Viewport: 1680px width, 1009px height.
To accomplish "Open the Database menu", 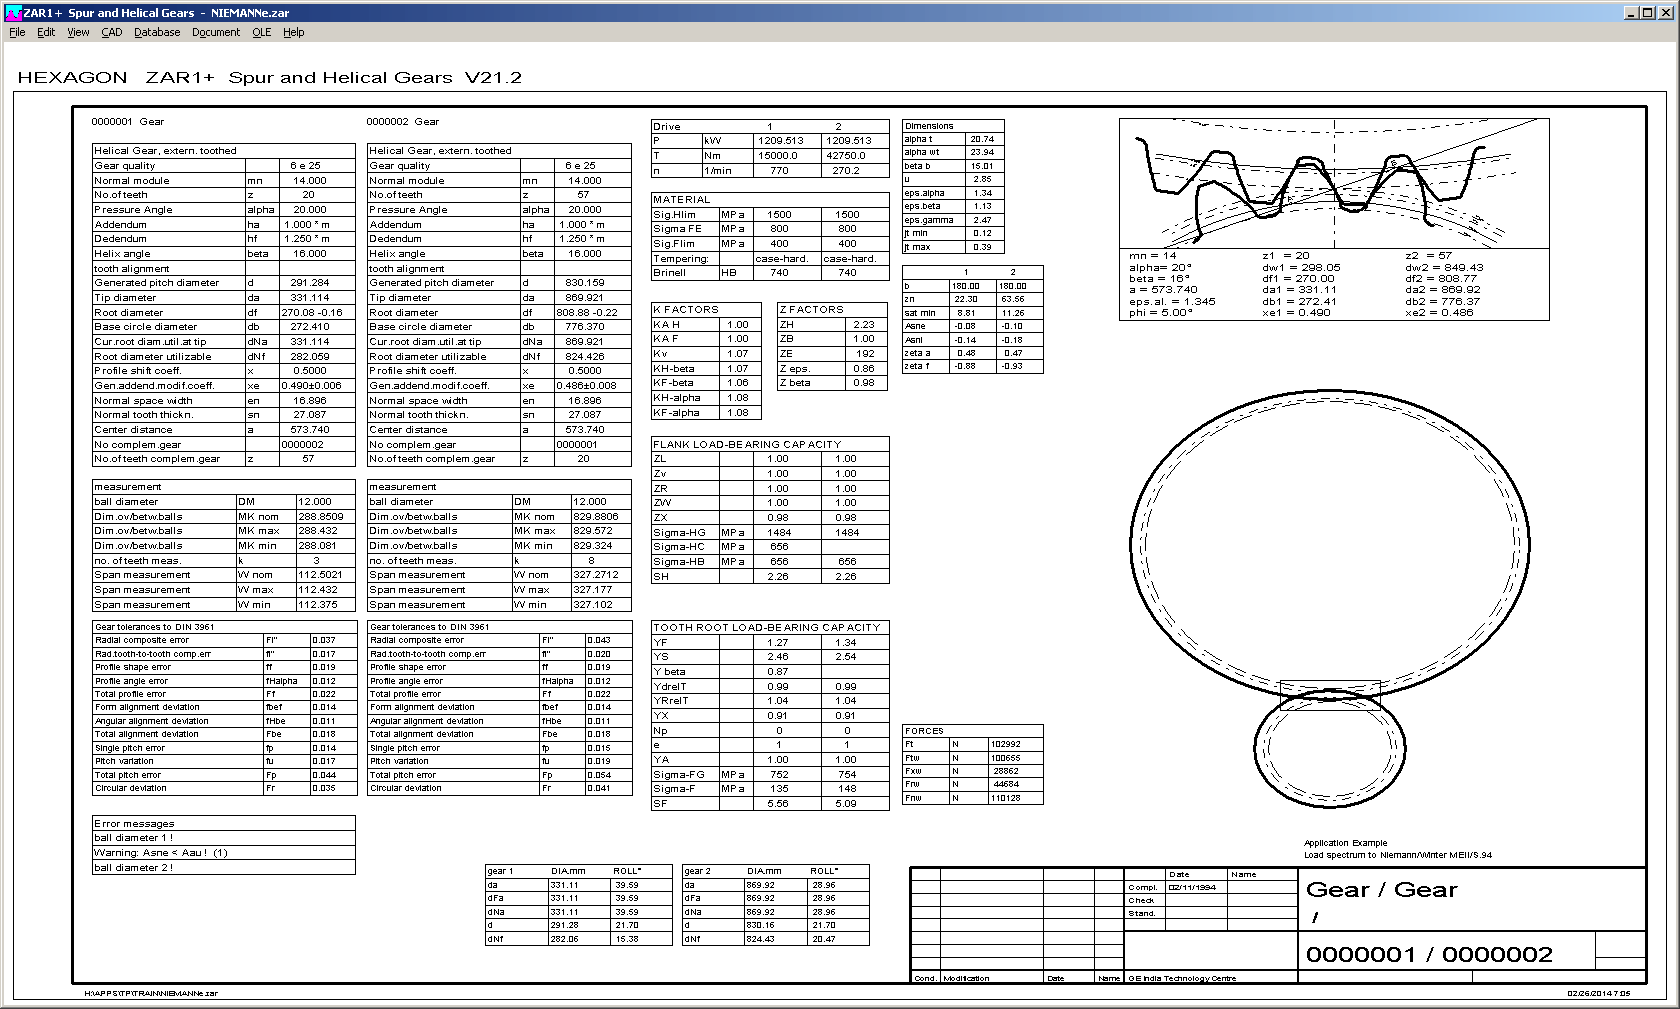I will [x=157, y=32].
